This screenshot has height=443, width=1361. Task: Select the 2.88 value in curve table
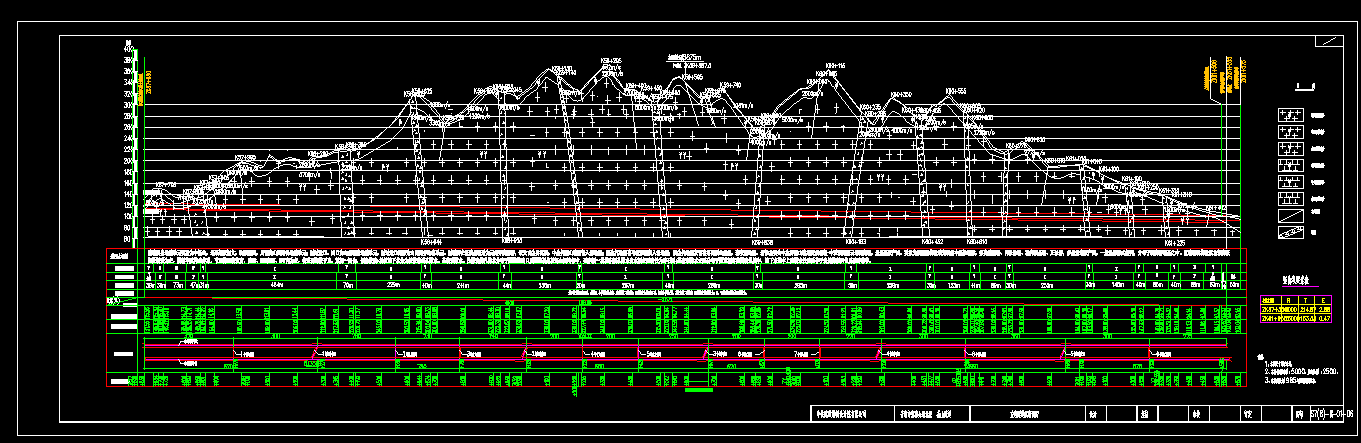pos(1325,308)
